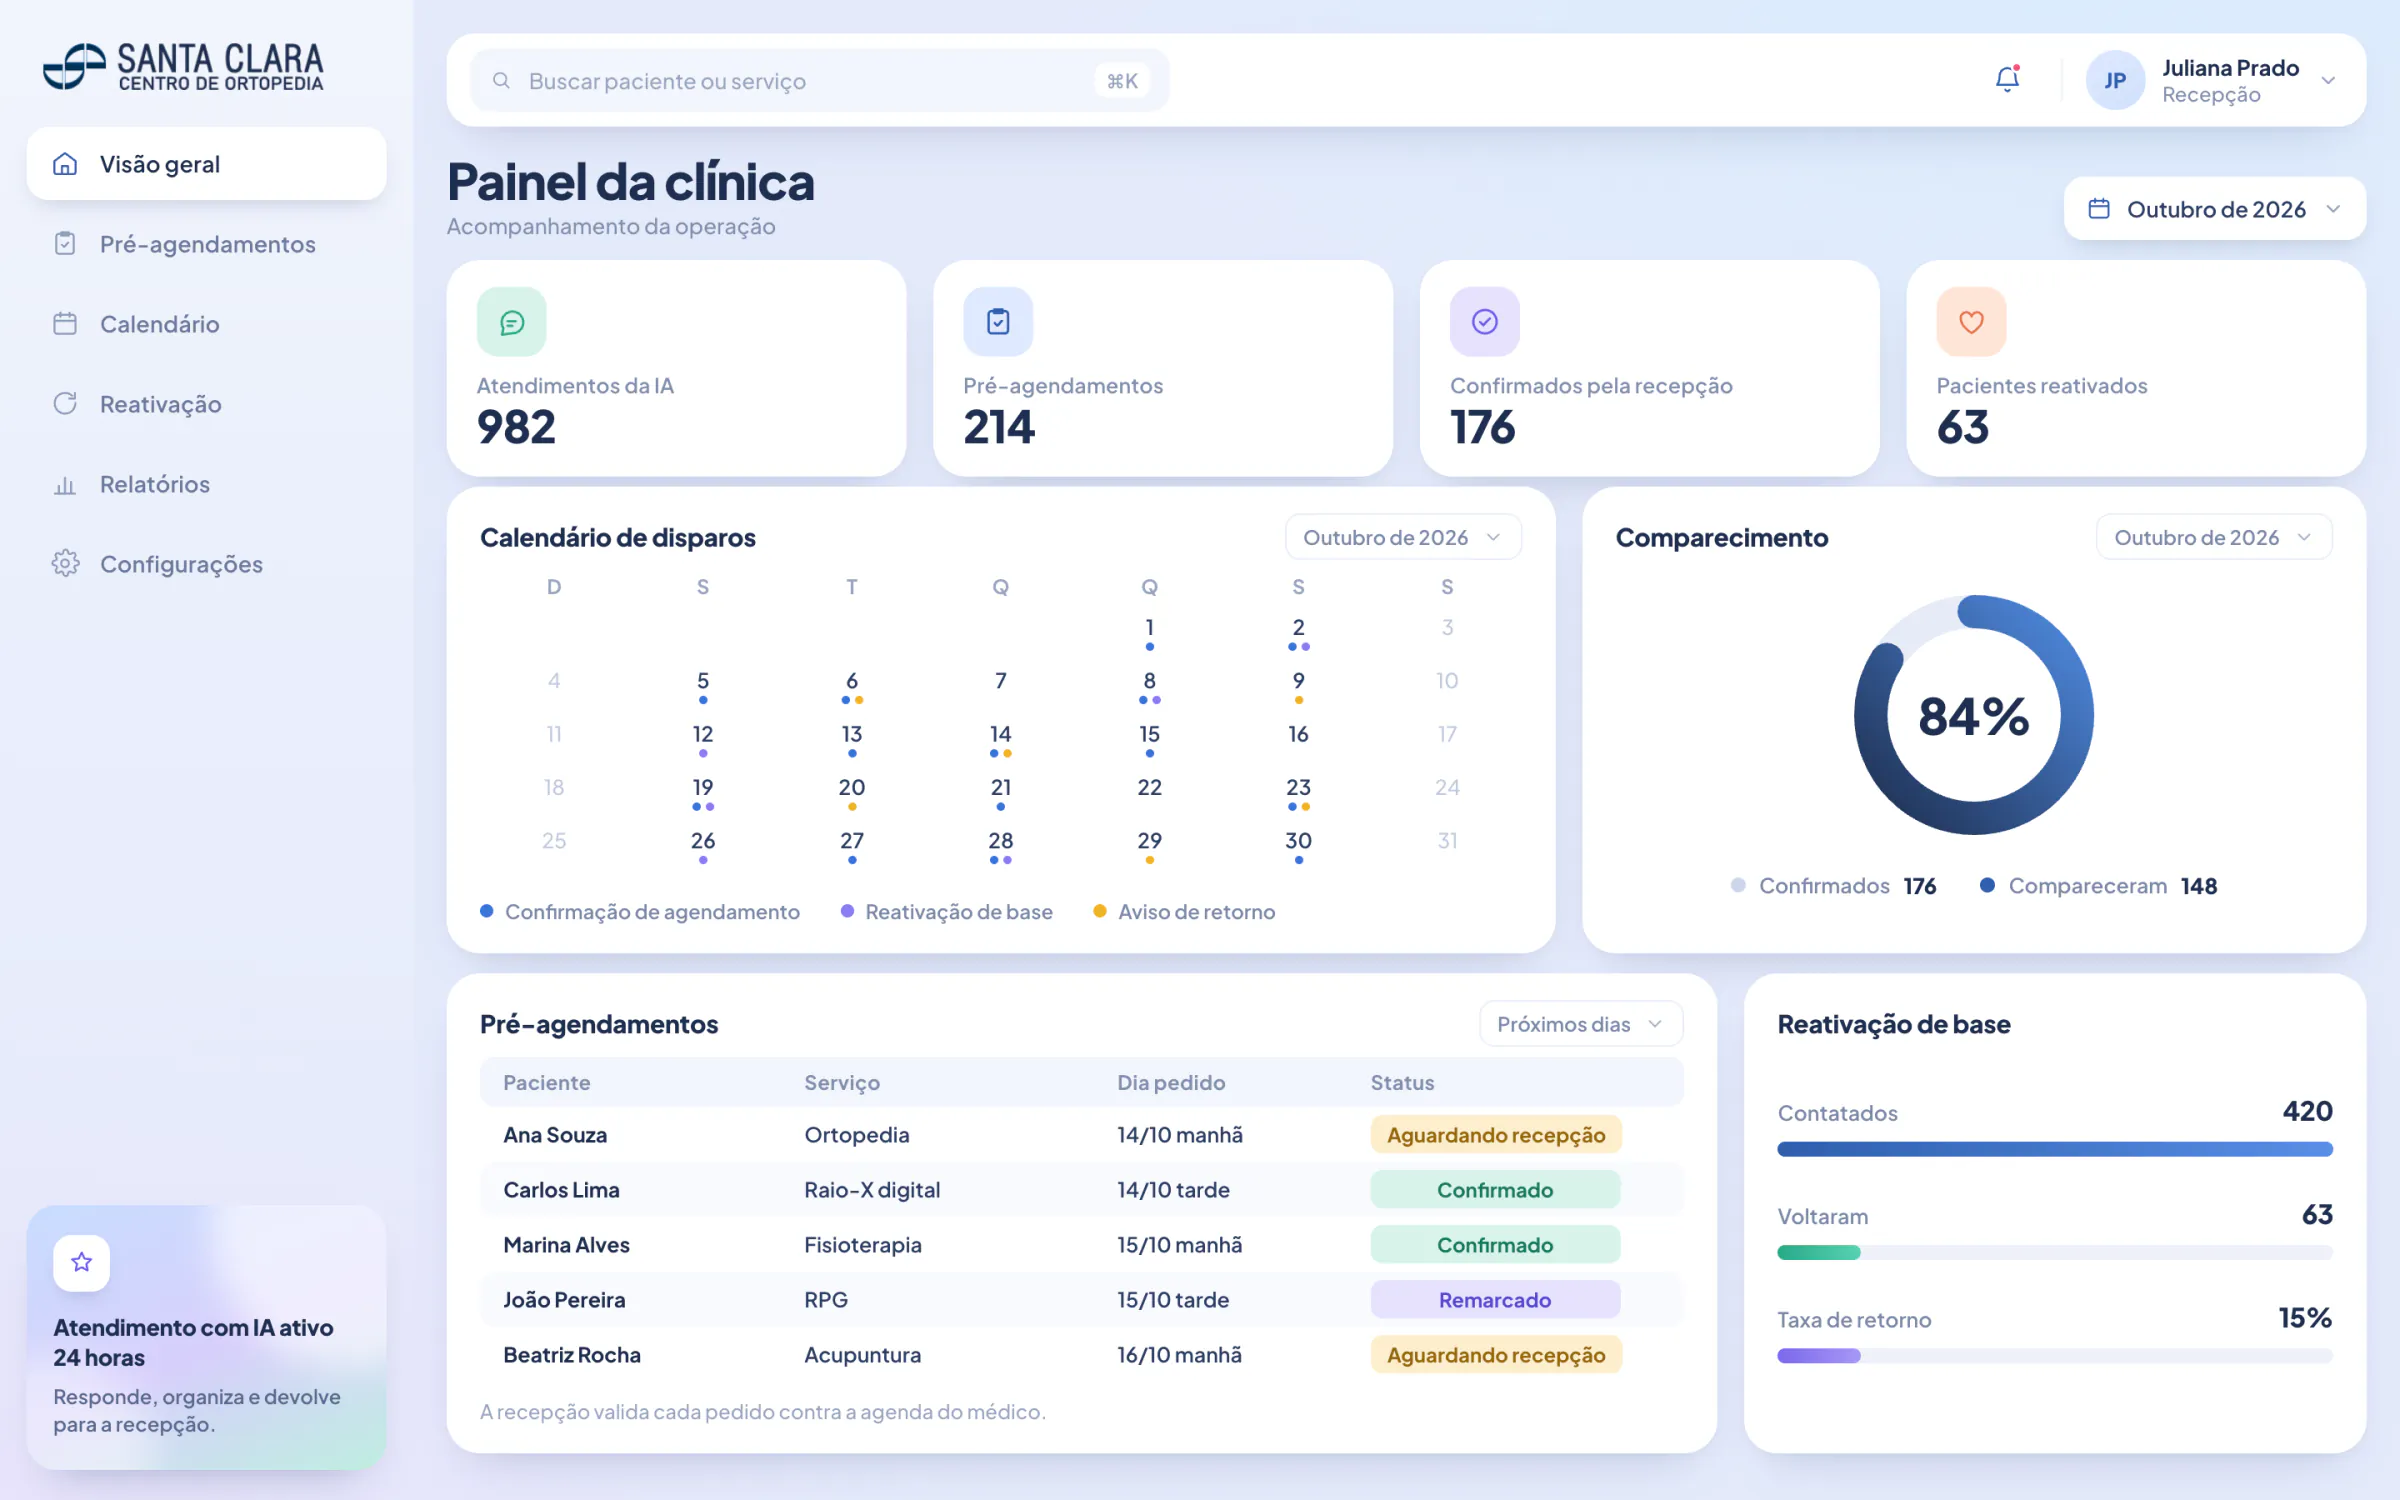This screenshot has width=2400, height=1500.
Task: Click the Aguardando recepção status for Ana Souza
Action: (x=1495, y=1135)
